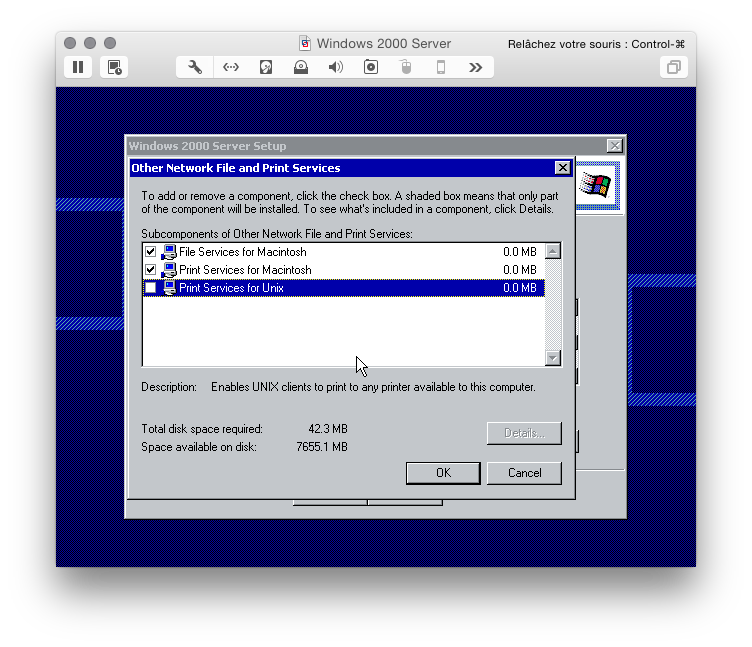752x647 pixels.
Task: Uncheck File Services for Macintosh
Action: [151, 252]
